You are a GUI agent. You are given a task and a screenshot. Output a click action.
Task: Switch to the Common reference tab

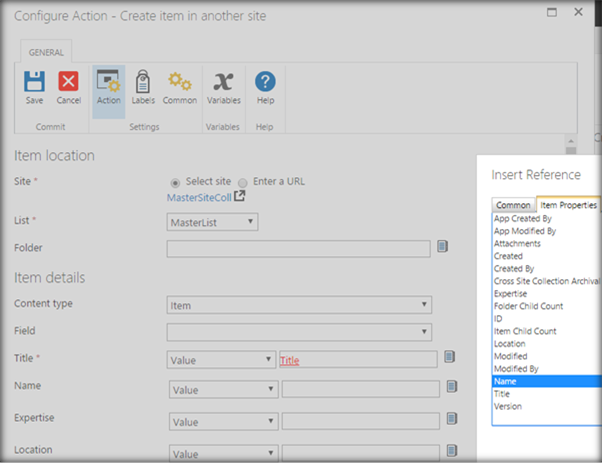coord(514,205)
